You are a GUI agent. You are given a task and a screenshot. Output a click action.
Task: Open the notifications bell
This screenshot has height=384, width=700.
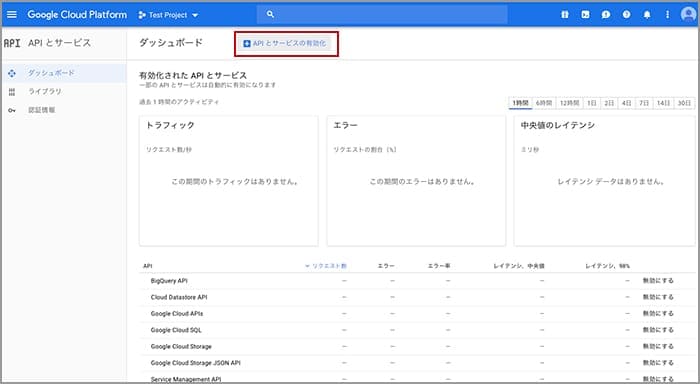point(647,15)
